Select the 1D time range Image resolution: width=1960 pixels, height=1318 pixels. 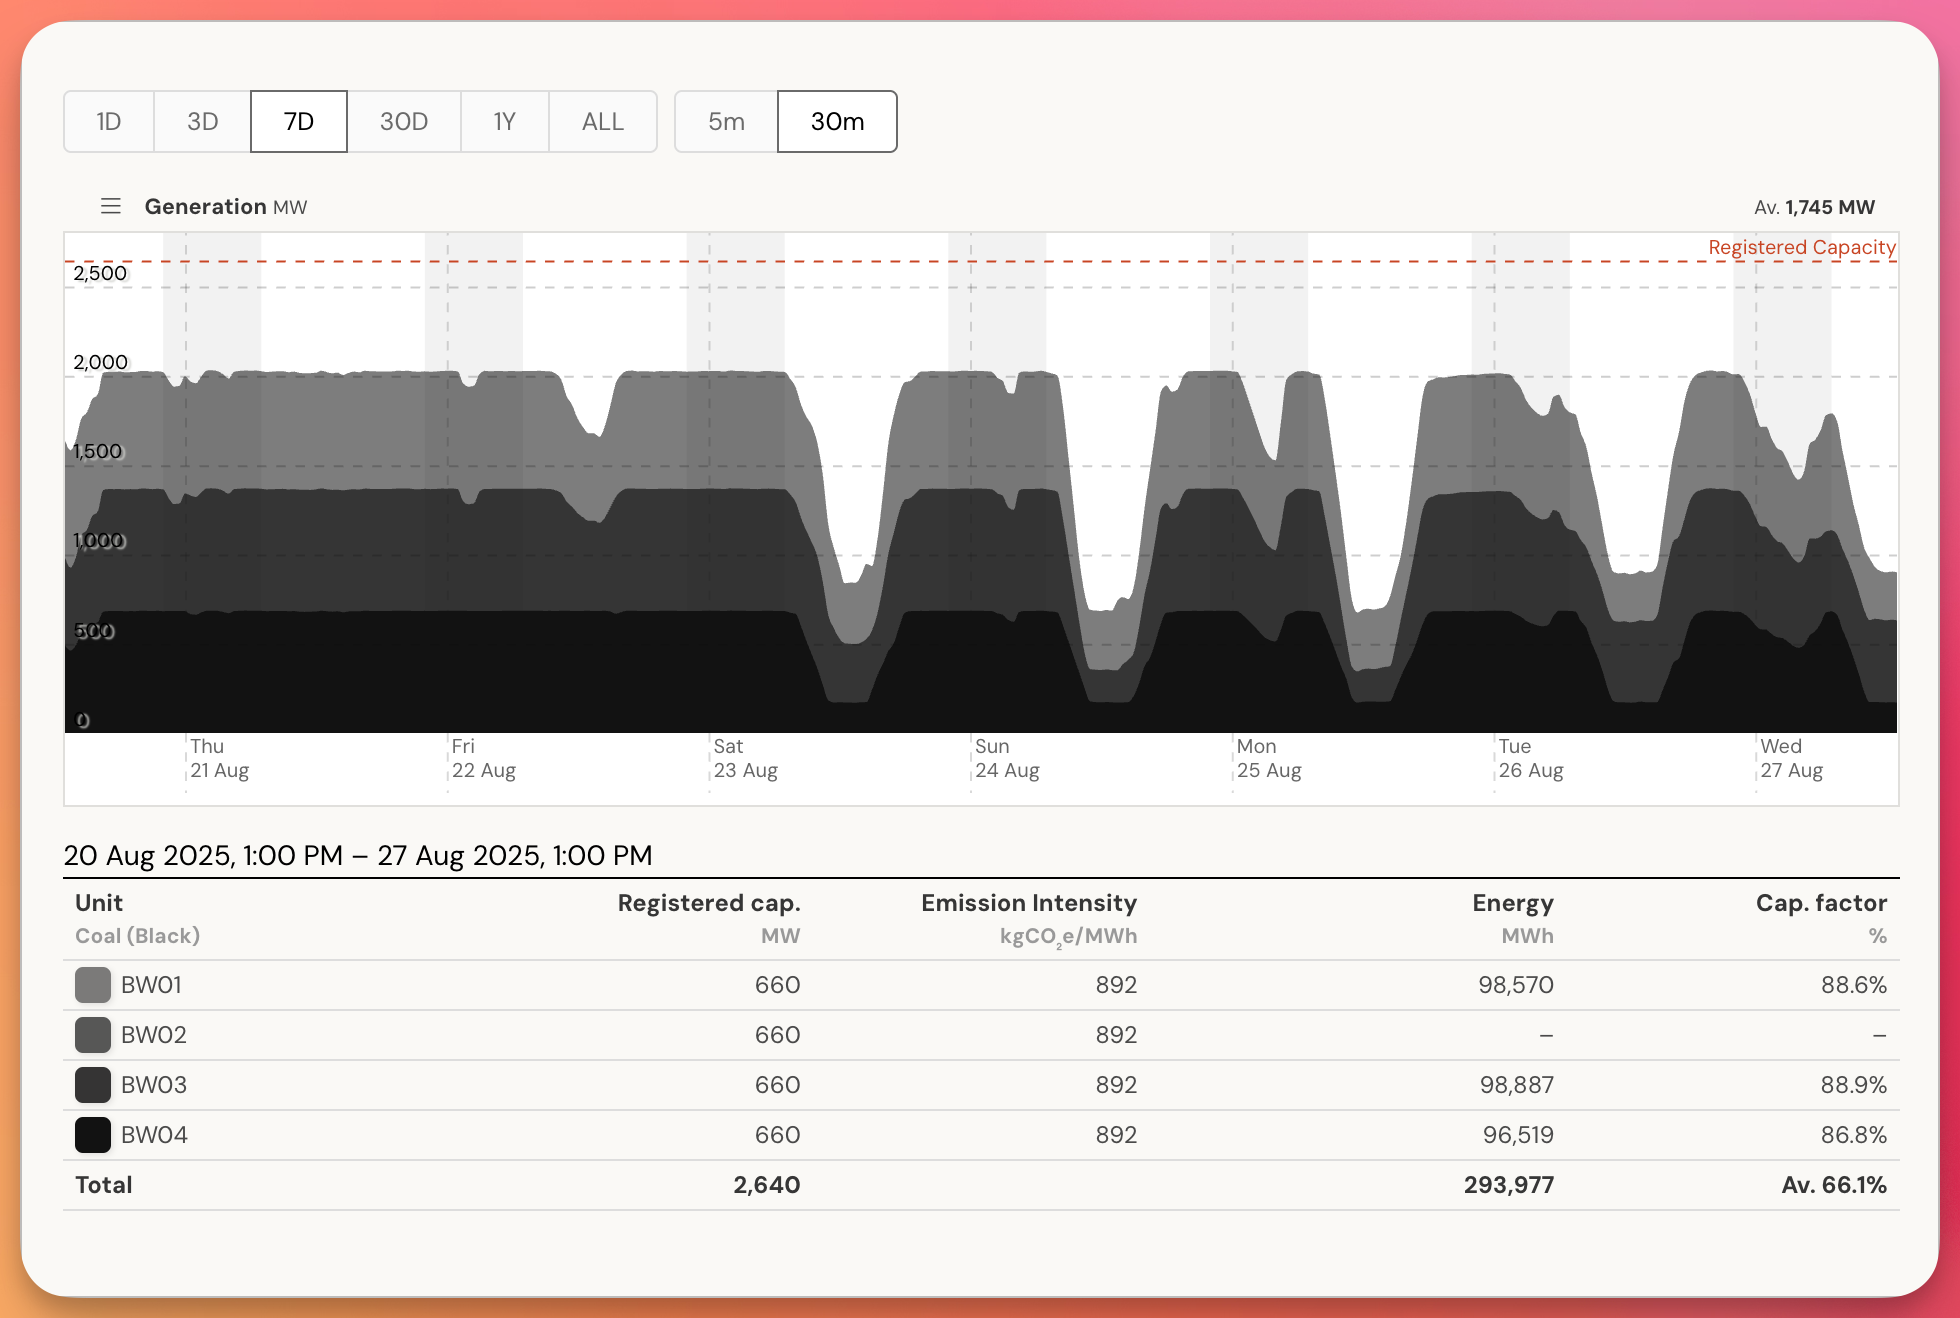point(109,122)
